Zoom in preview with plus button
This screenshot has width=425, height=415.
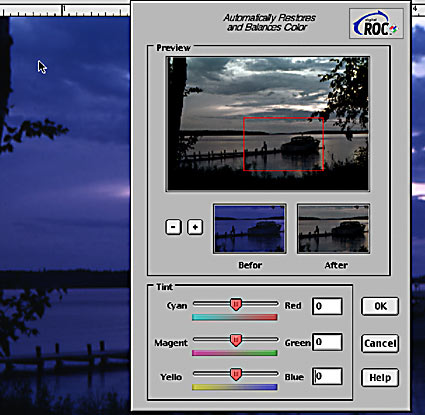195,227
